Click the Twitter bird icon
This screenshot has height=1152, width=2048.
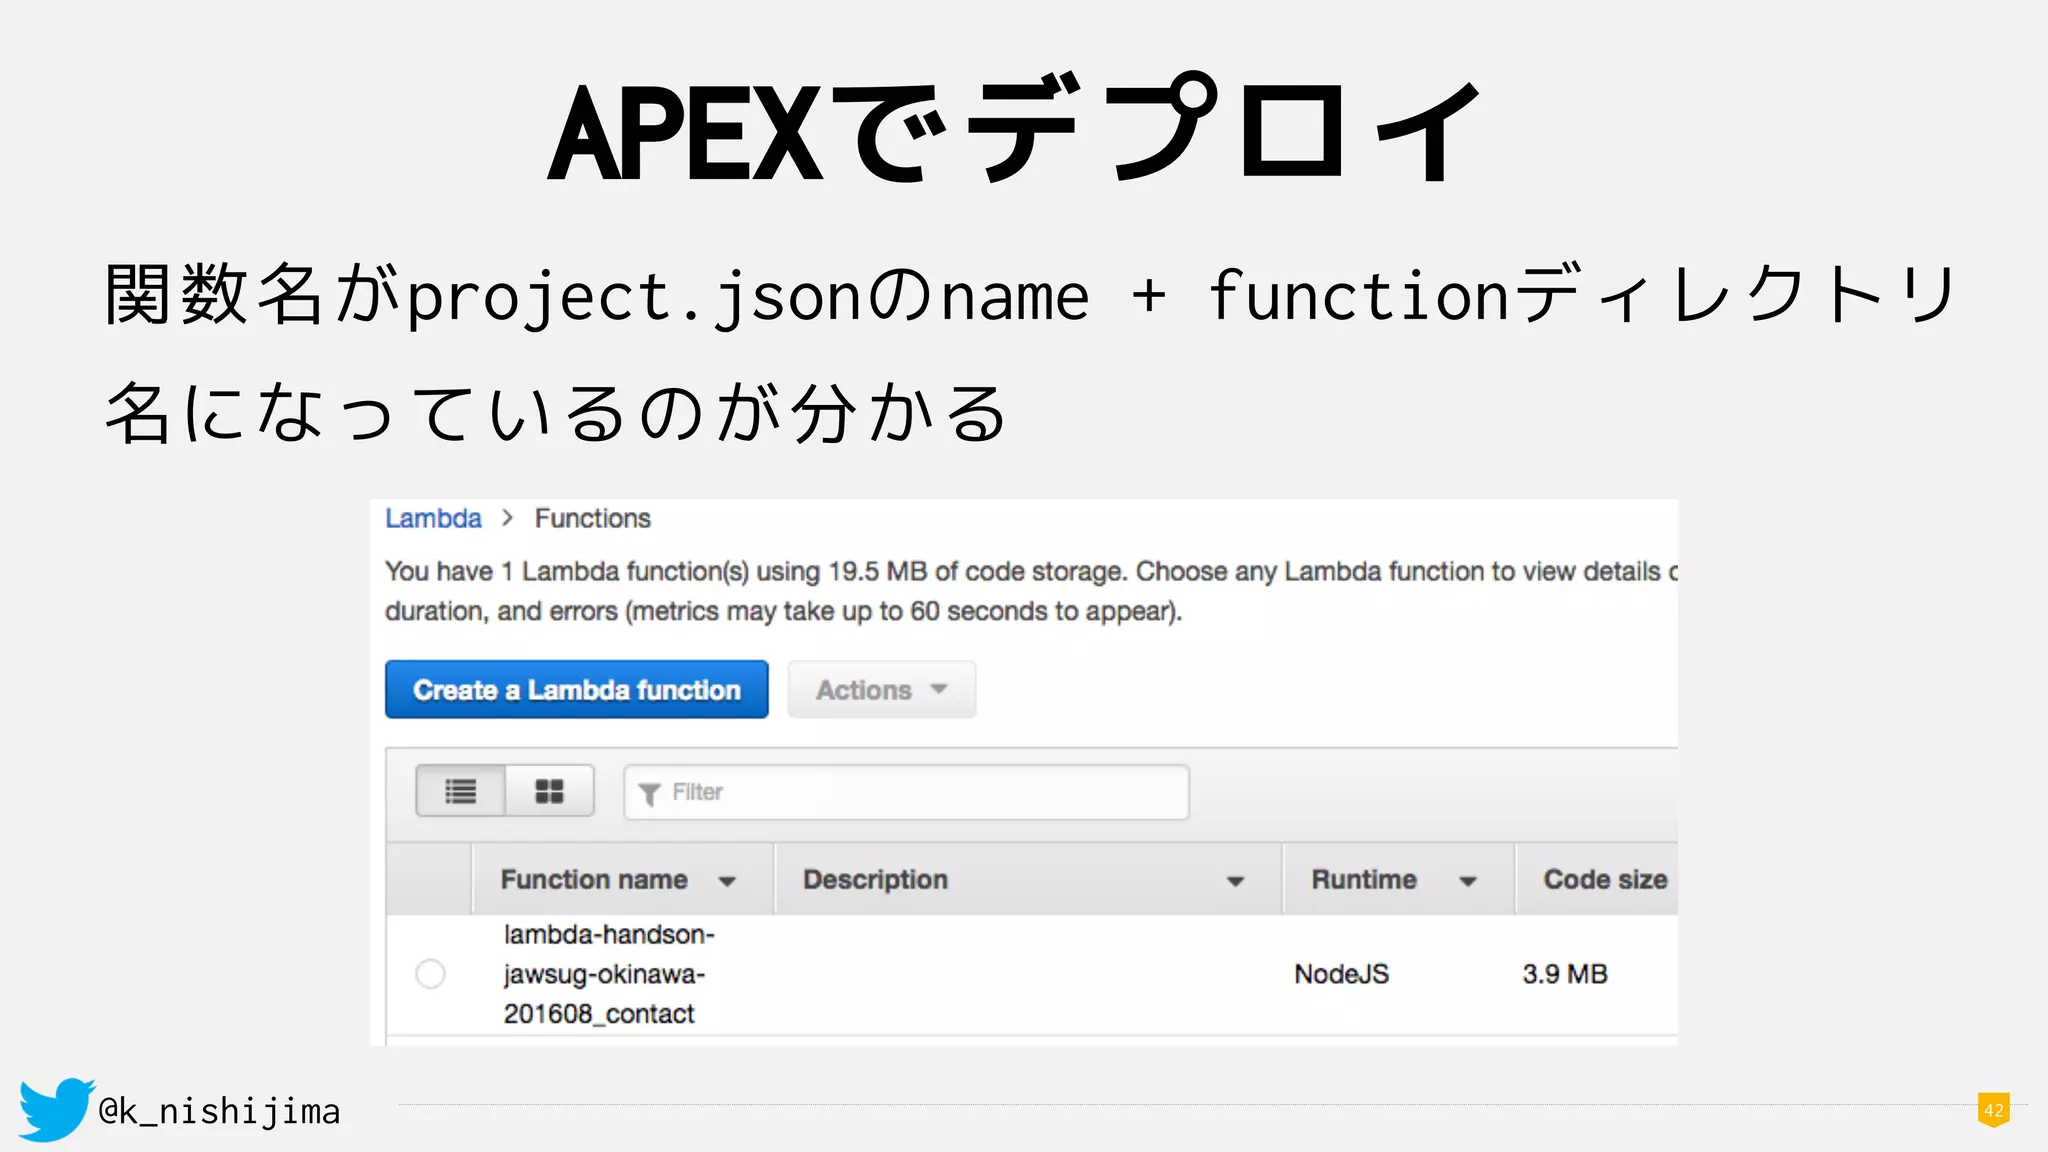point(55,1109)
